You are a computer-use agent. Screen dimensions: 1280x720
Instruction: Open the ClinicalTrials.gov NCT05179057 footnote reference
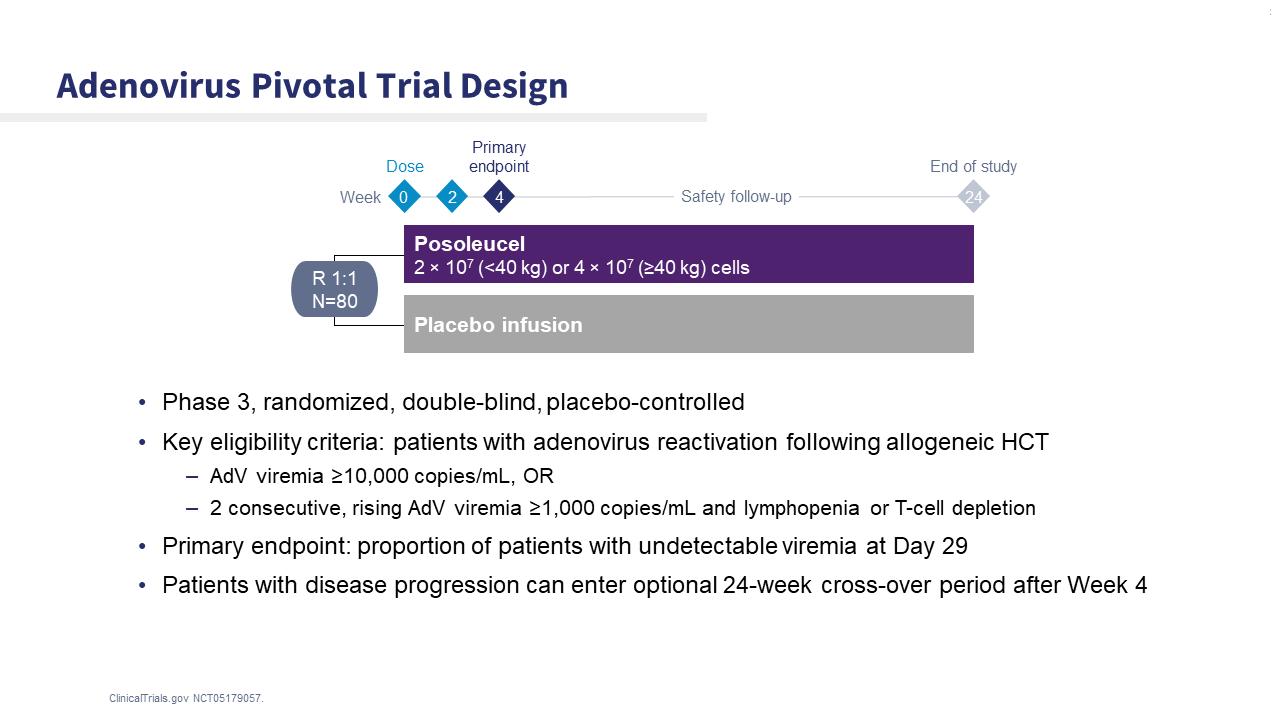pos(187,698)
